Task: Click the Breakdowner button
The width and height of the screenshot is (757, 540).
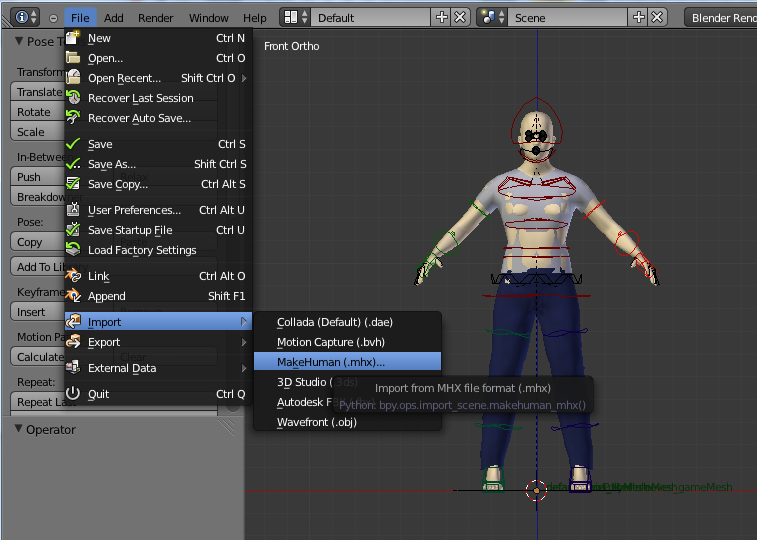Action: point(38,196)
